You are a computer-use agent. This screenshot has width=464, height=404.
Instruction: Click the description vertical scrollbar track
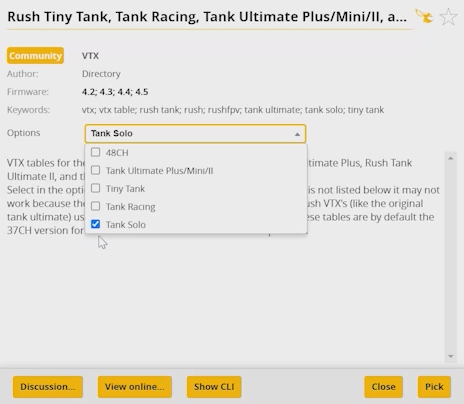pyautogui.click(x=451, y=257)
